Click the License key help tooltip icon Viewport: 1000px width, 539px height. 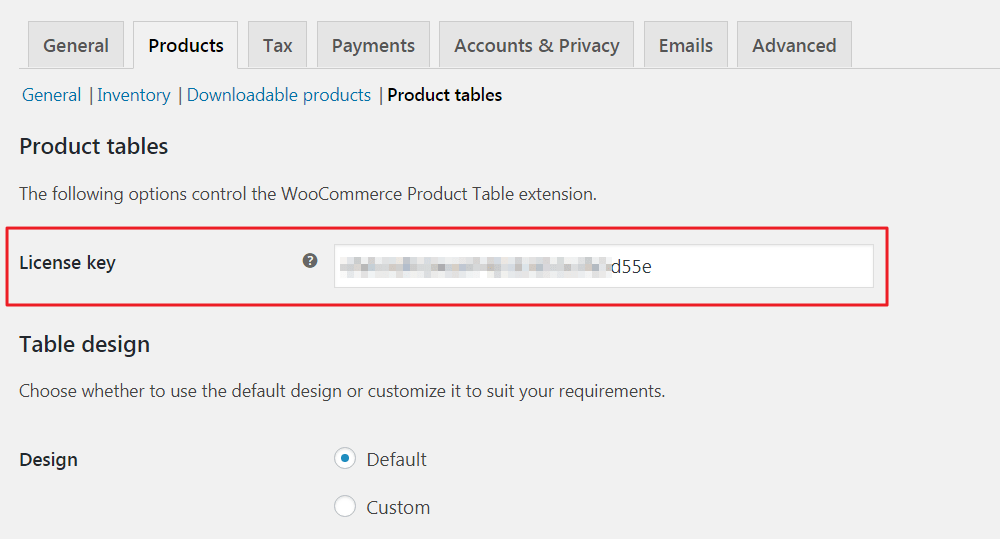pyautogui.click(x=310, y=261)
